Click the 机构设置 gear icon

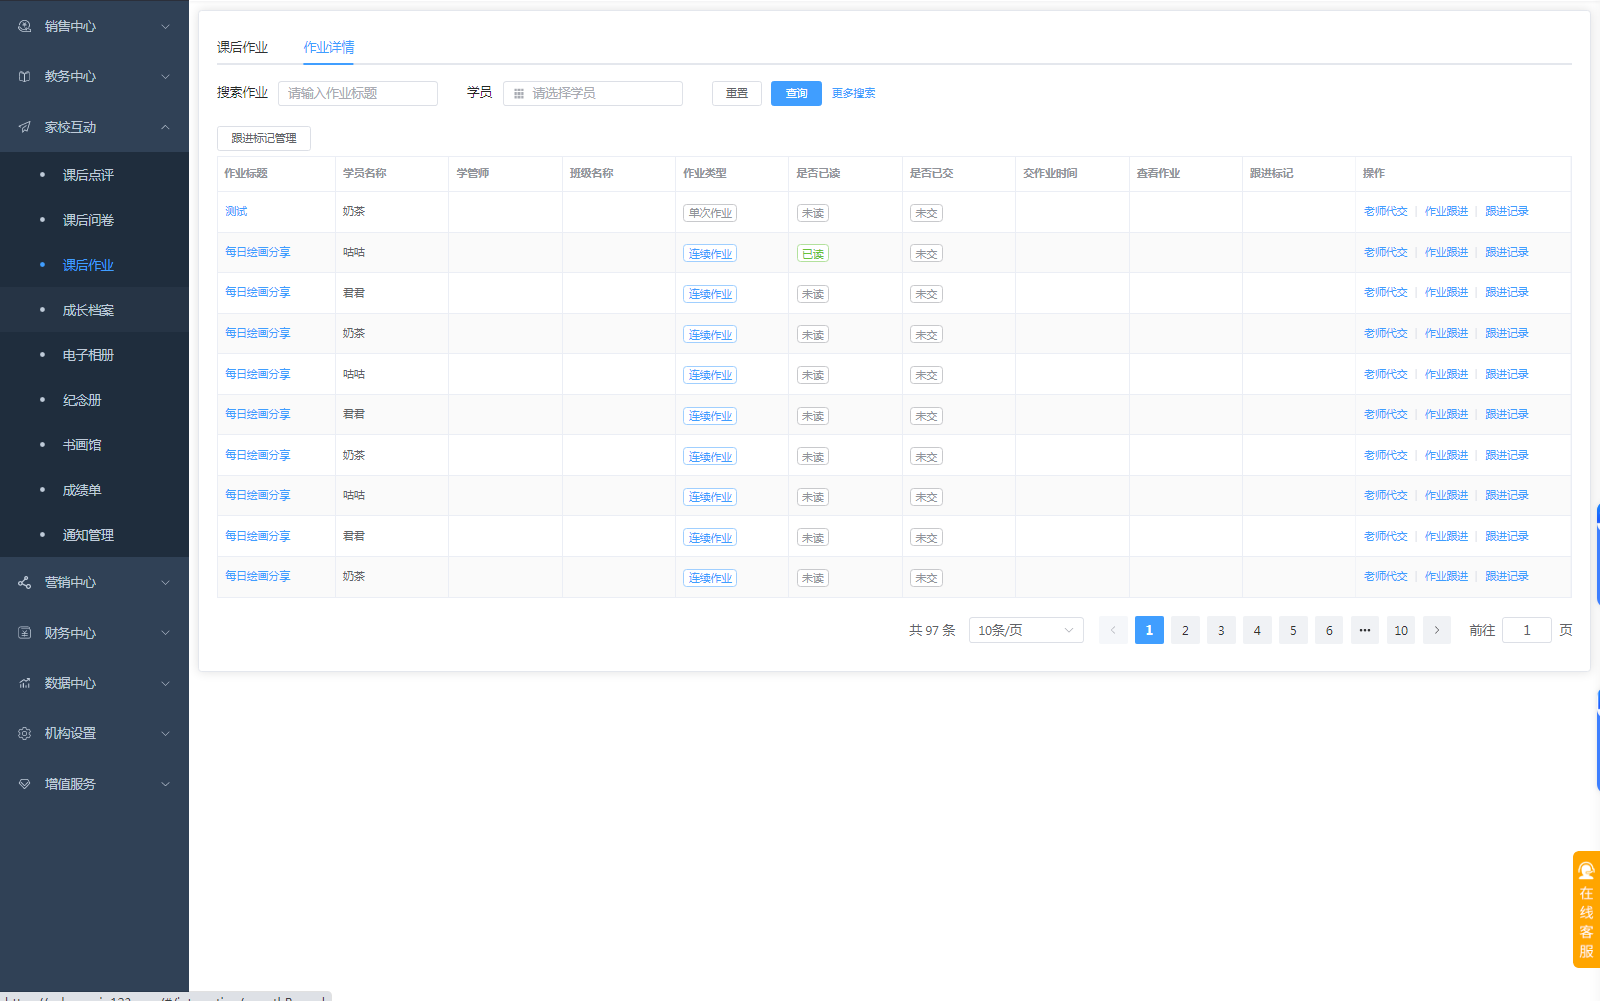24,733
